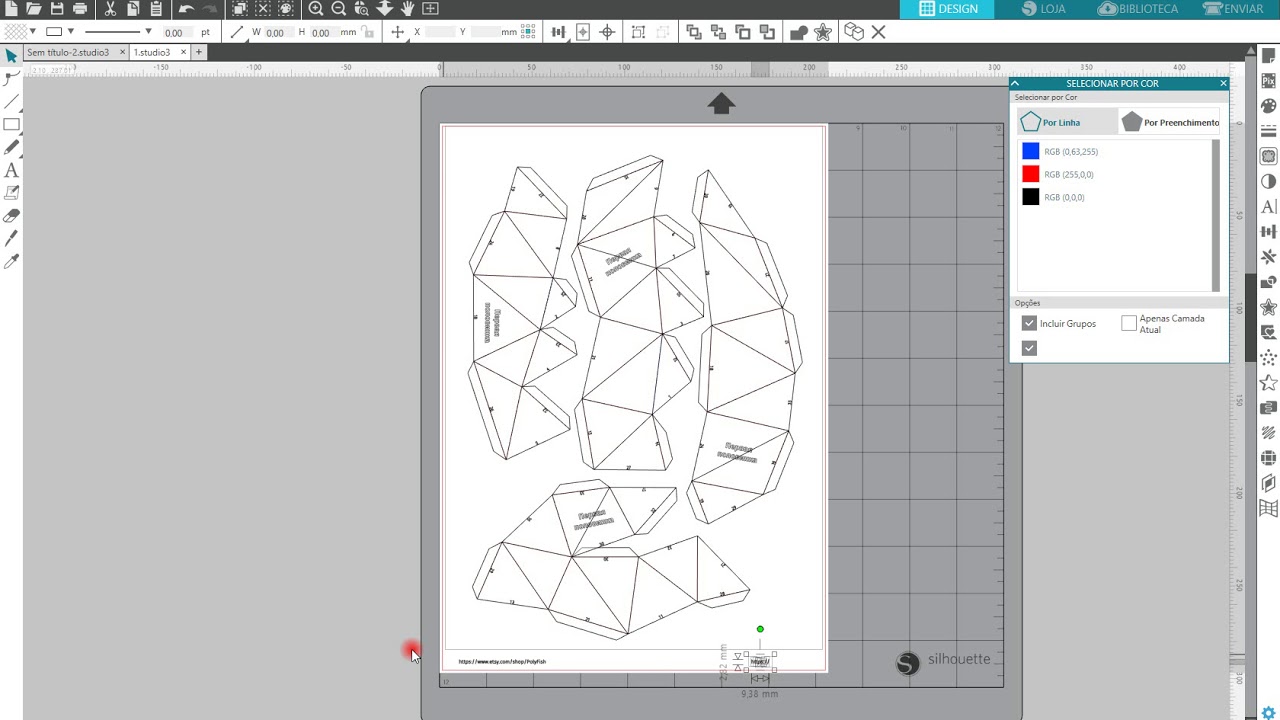Bring selection to front icon
The width and height of the screenshot is (1280, 720).
[x=694, y=32]
